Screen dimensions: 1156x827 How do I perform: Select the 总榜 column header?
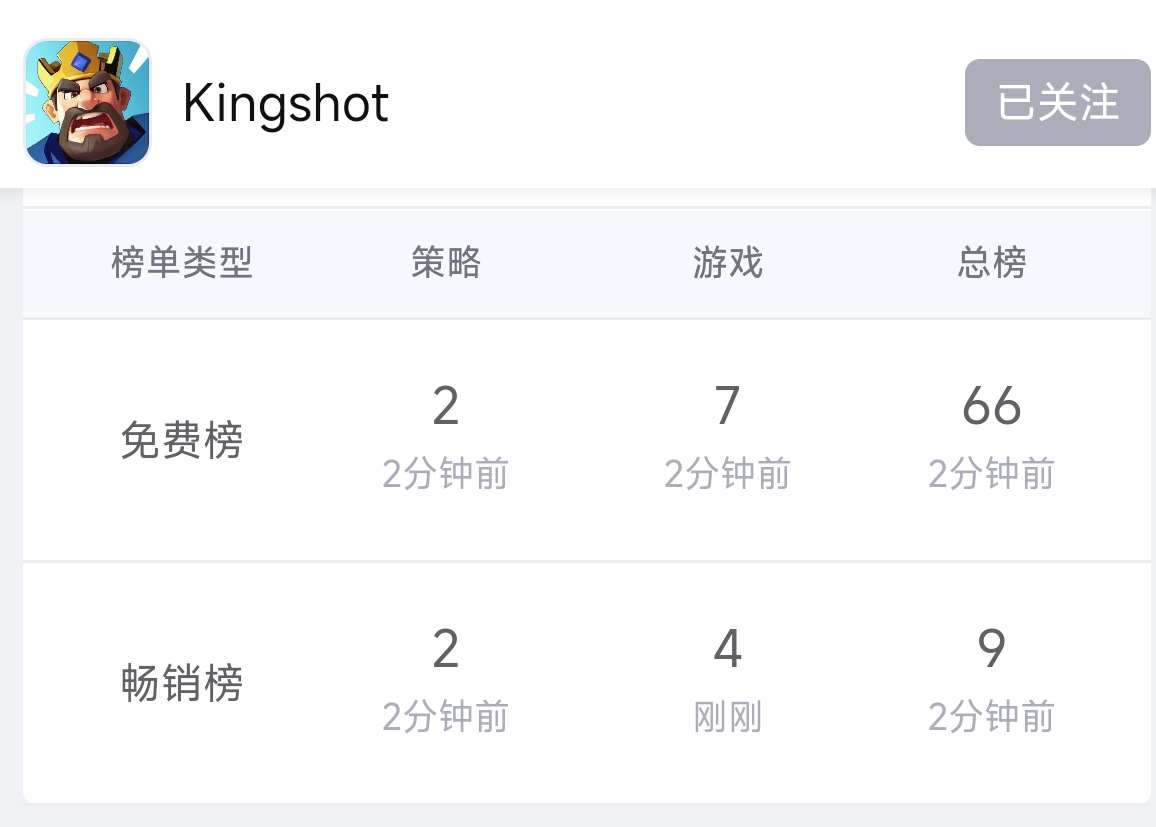click(x=992, y=262)
